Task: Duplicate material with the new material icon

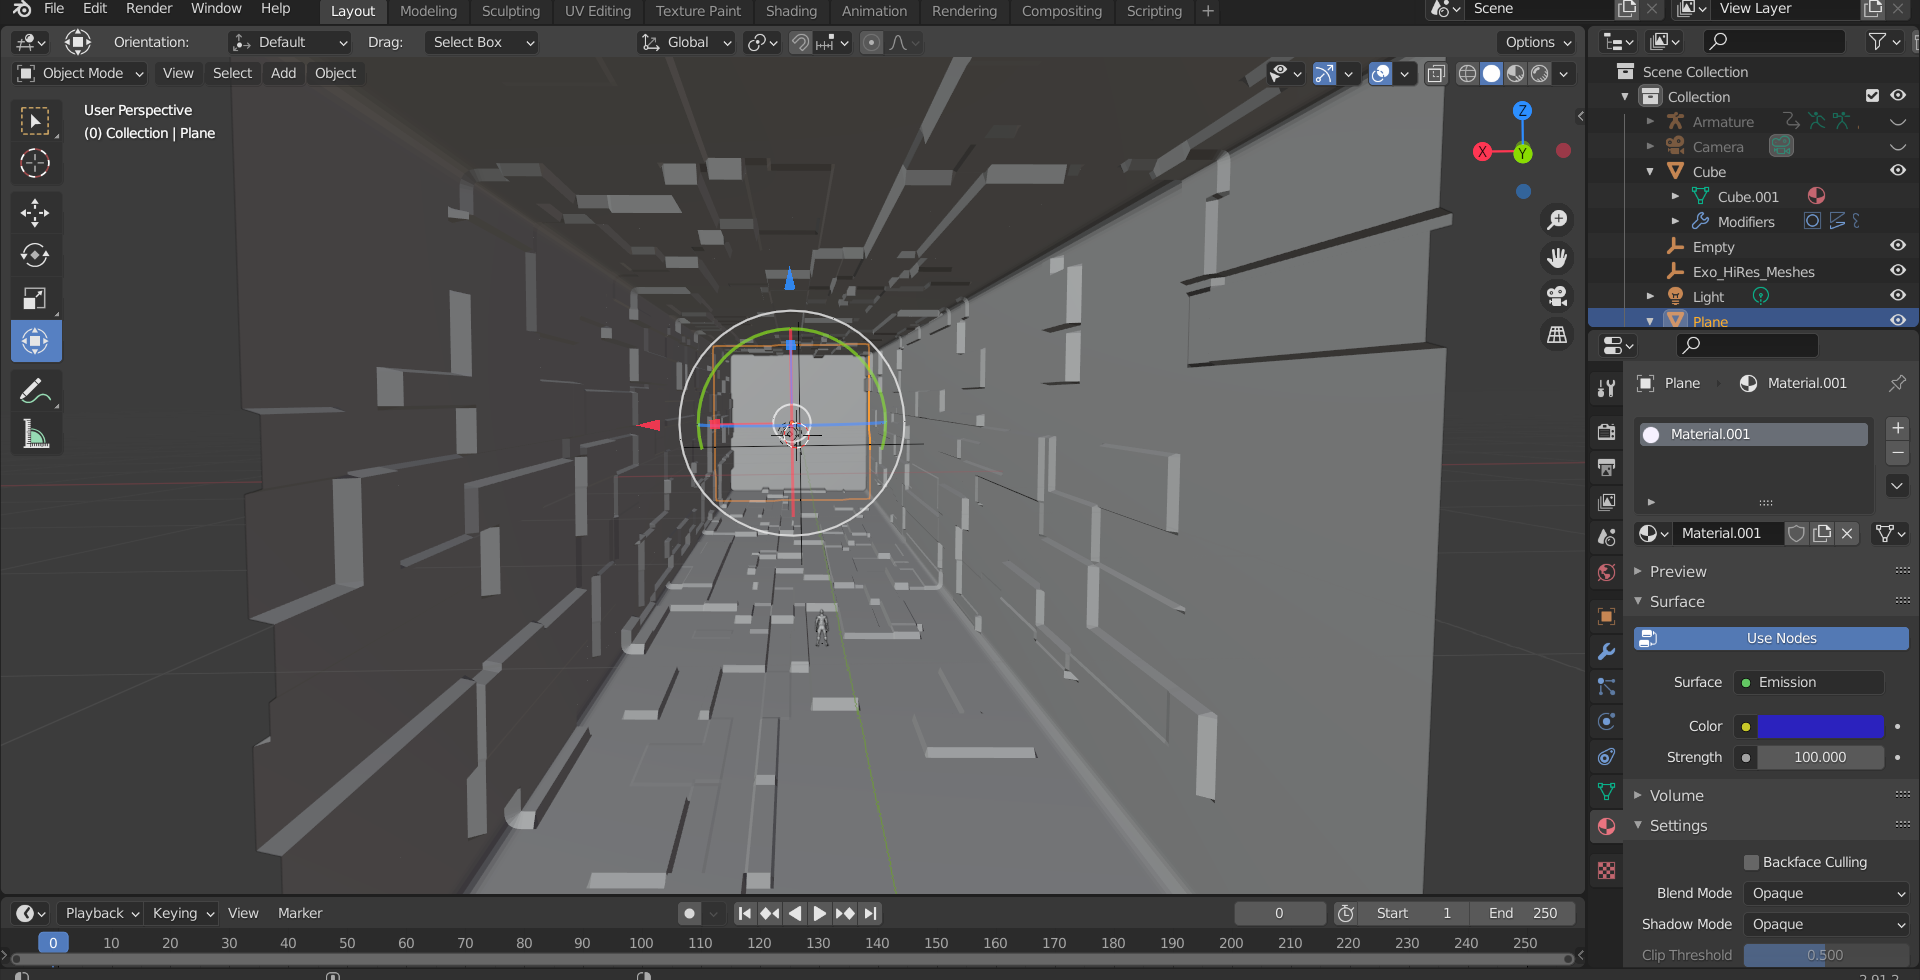Action: pyautogui.click(x=1822, y=533)
